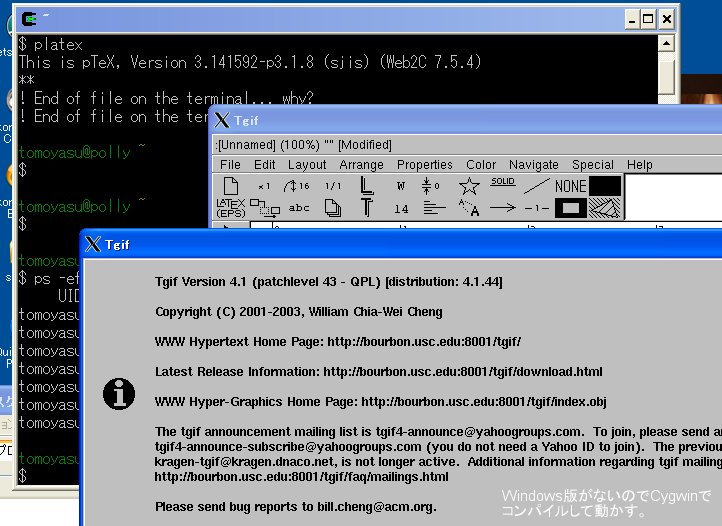Image resolution: width=722 pixels, height=526 pixels.
Task: Click the white message area in Tgif toolbar
Action: point(673,197)
